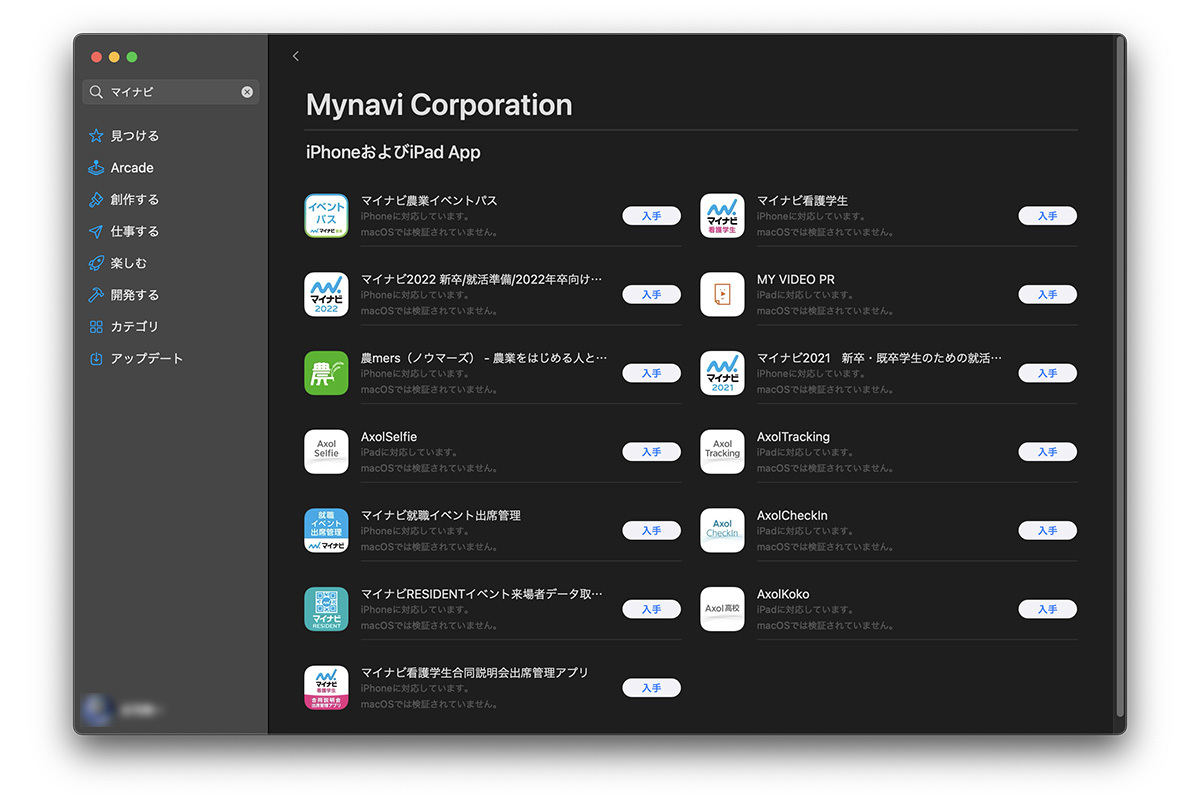The height and width of the screenshot is (800, 1200).
Task: Open マイナビ看護学生 app icon
Action: (722, 216)
